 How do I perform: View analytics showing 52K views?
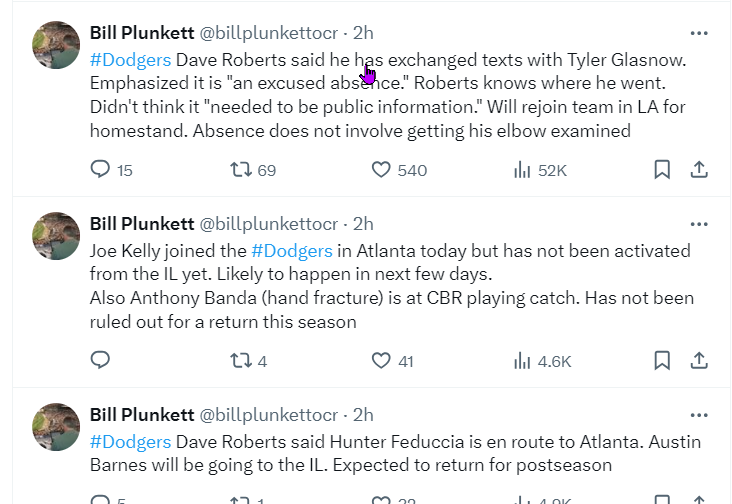tap(522, 170)
